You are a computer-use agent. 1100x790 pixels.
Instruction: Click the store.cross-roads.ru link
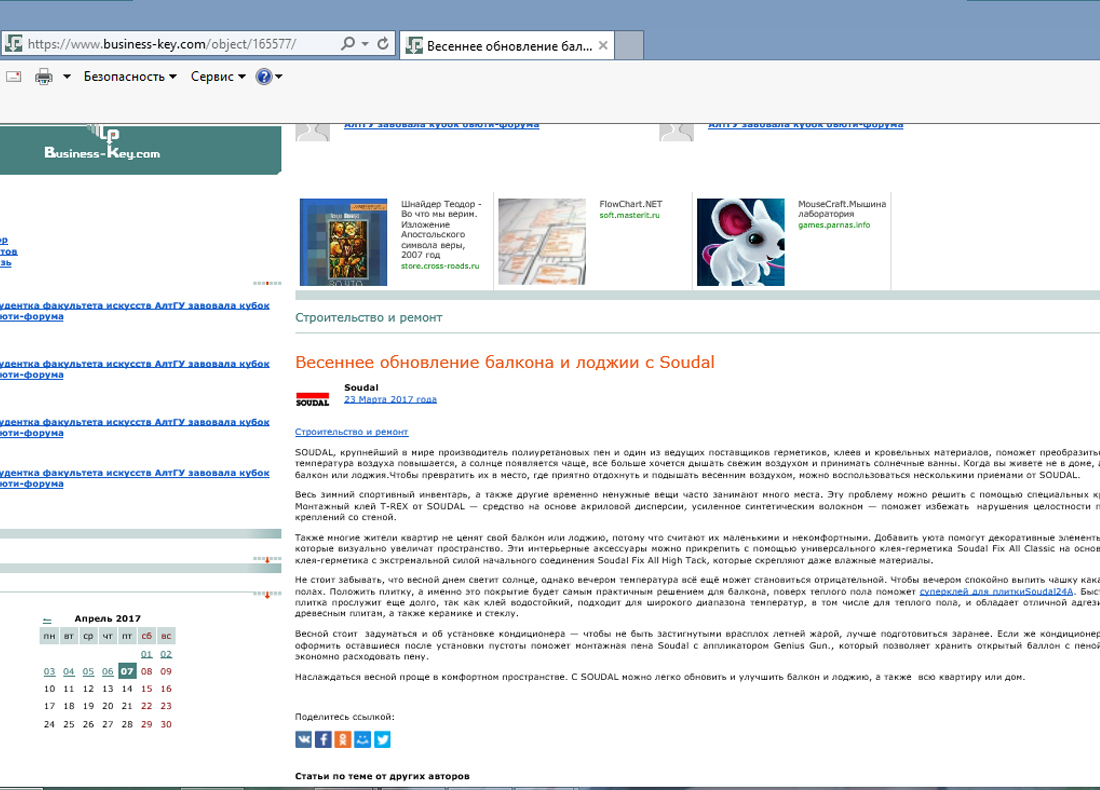440,266
